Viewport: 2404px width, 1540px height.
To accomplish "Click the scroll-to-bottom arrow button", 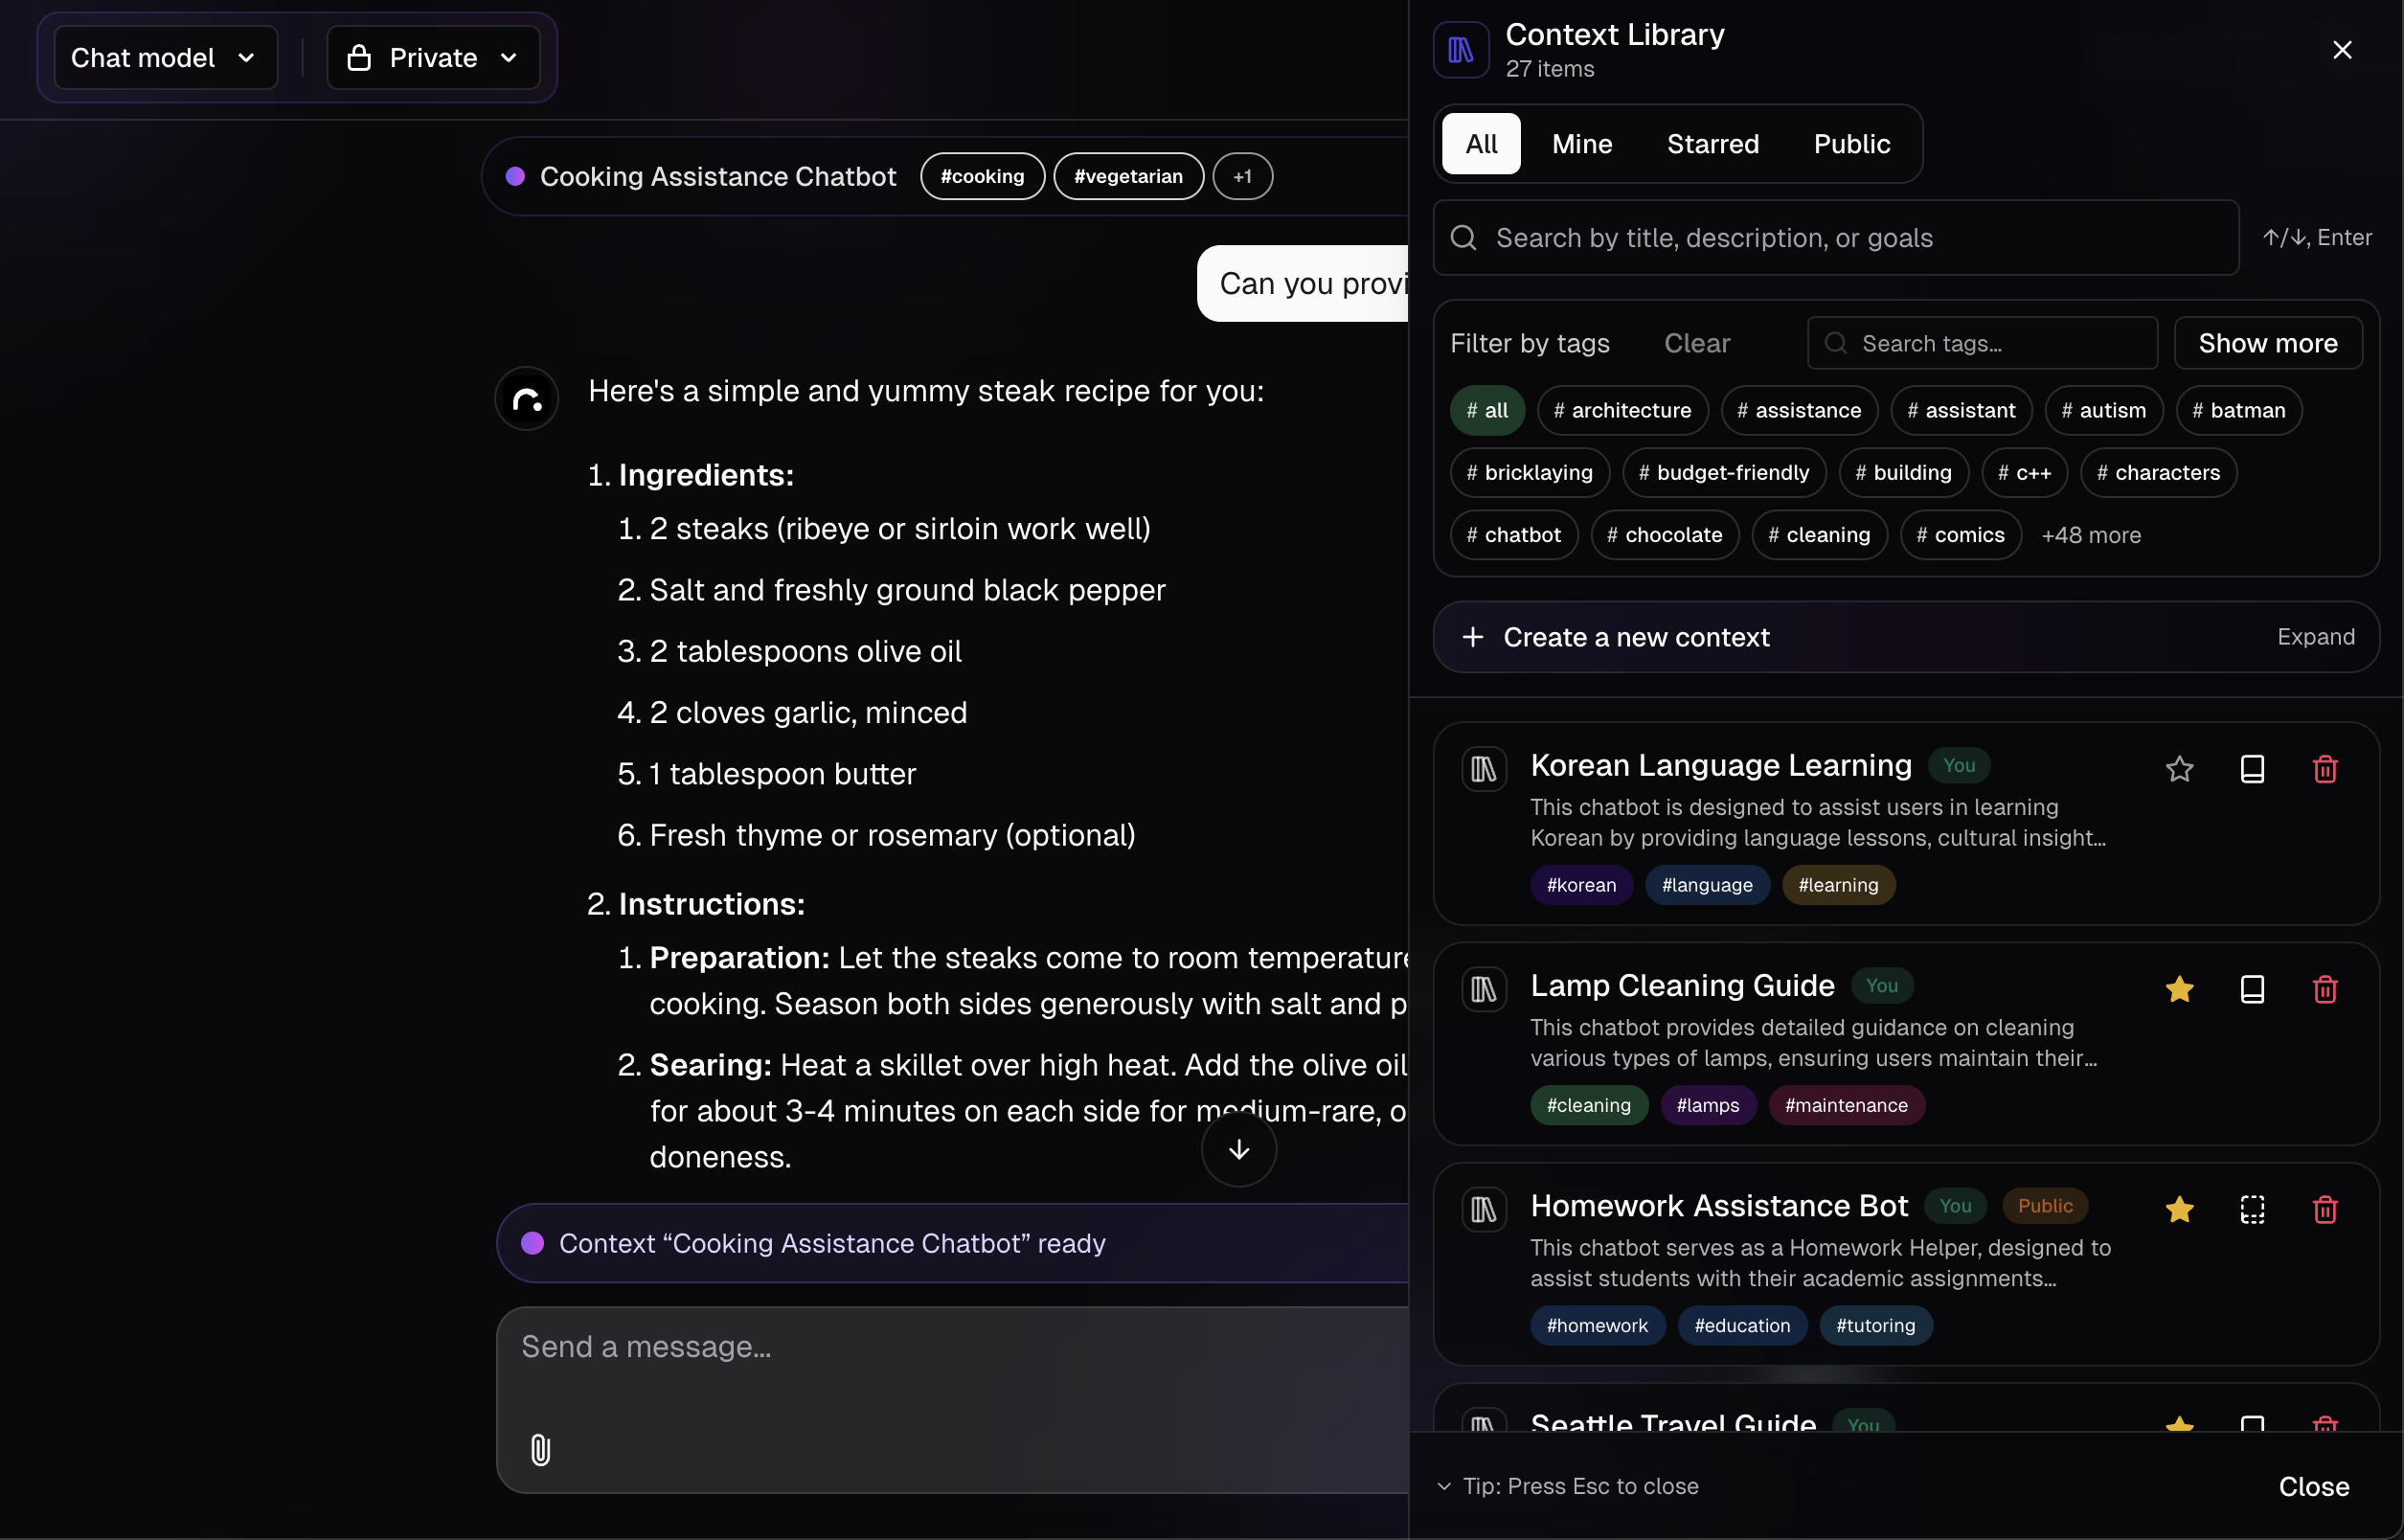I will coord(1239,1149).
